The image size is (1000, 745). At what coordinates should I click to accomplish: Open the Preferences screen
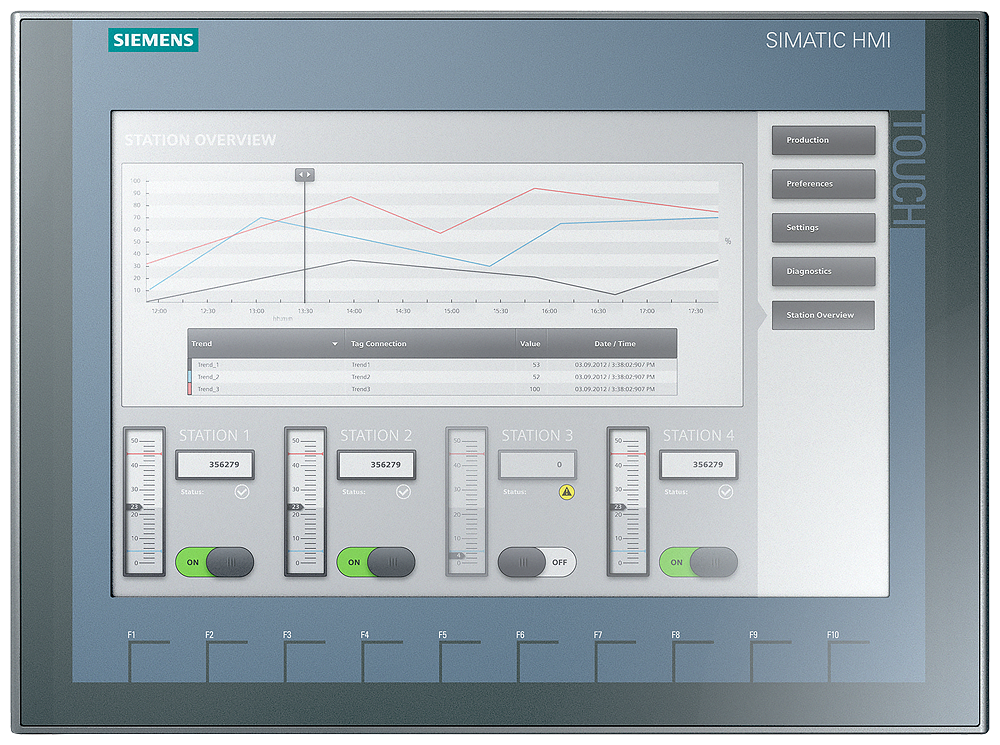[x=822, y=183]
